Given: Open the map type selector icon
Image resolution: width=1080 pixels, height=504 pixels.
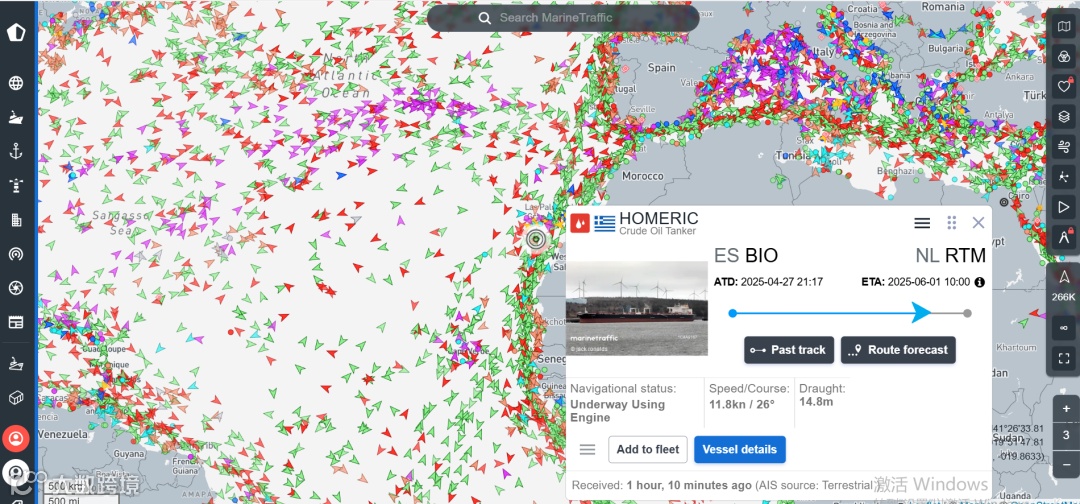Looking at the screenshot, I should point(1064,27).
